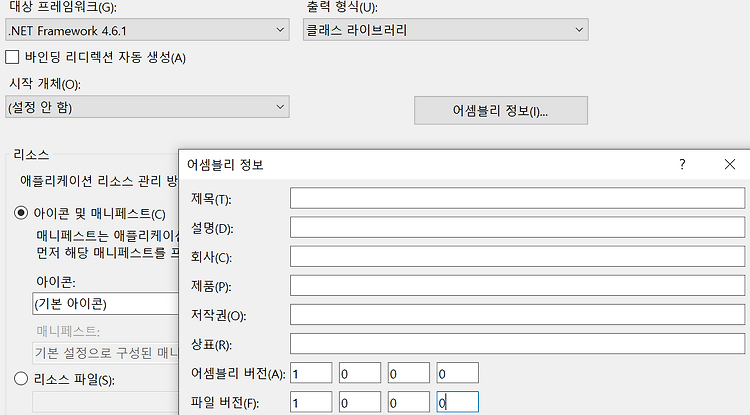Focus the 제목(T) text field
This screenshot has height=415, width=750.
click(518, 198)
